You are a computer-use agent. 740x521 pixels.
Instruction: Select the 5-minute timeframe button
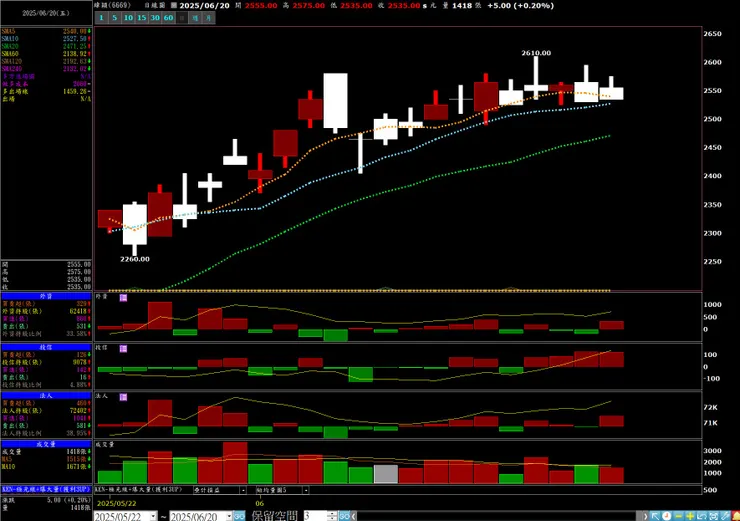coord(114,18)
